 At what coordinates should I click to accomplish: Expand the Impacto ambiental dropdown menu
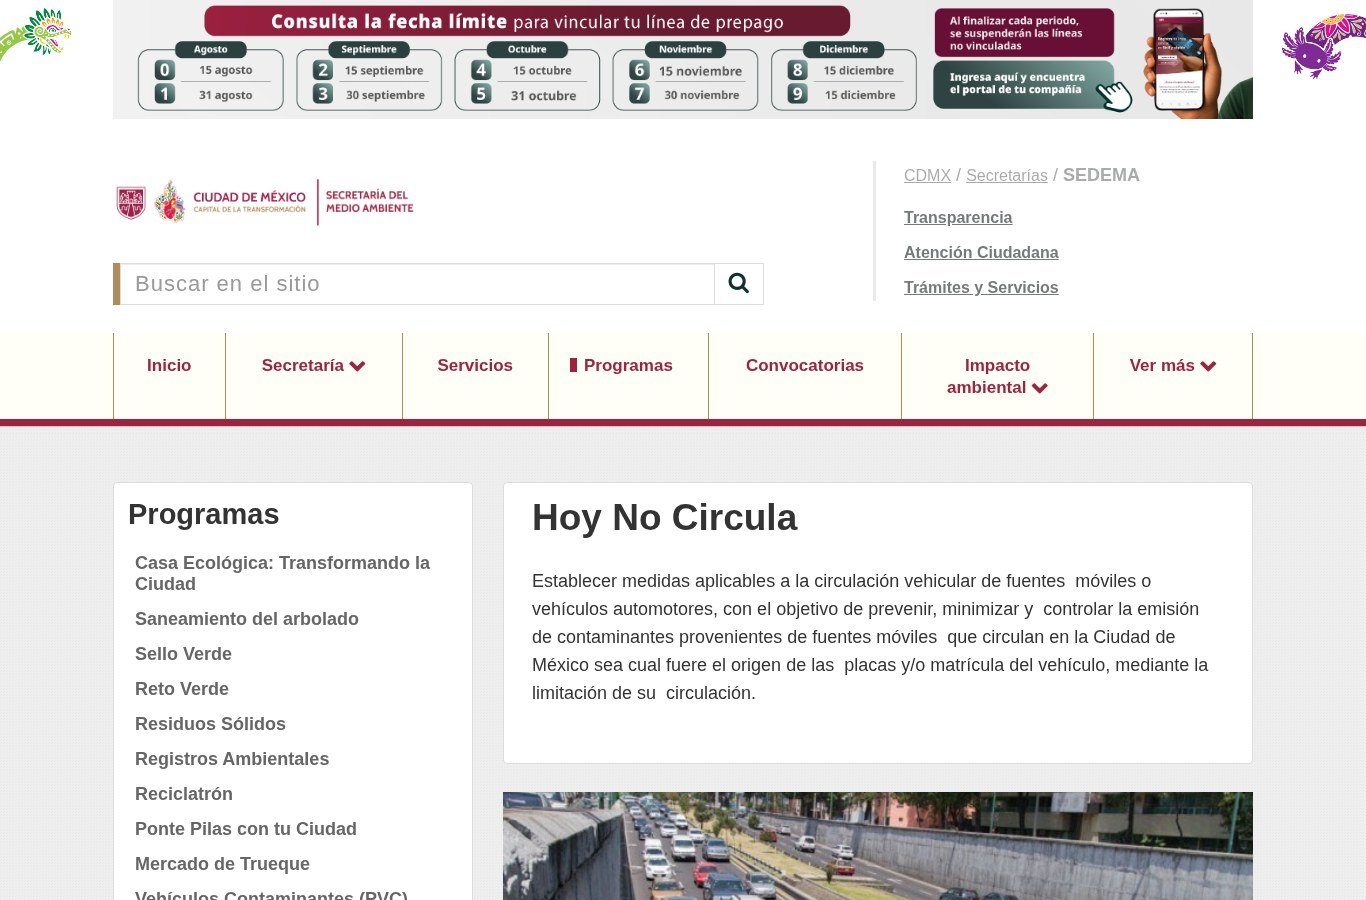[x=997, y=376]
